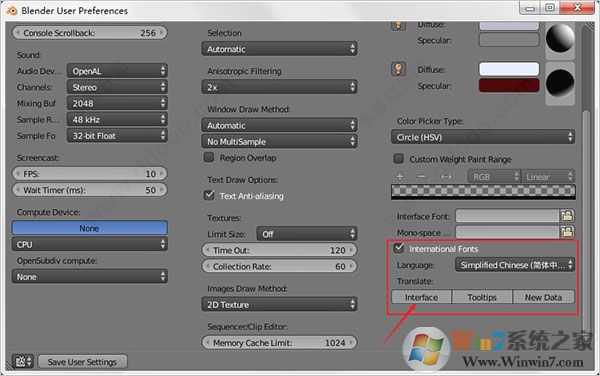Open file browser for Mono-space font
600x376 pixels.
click(x=567, y=232)
